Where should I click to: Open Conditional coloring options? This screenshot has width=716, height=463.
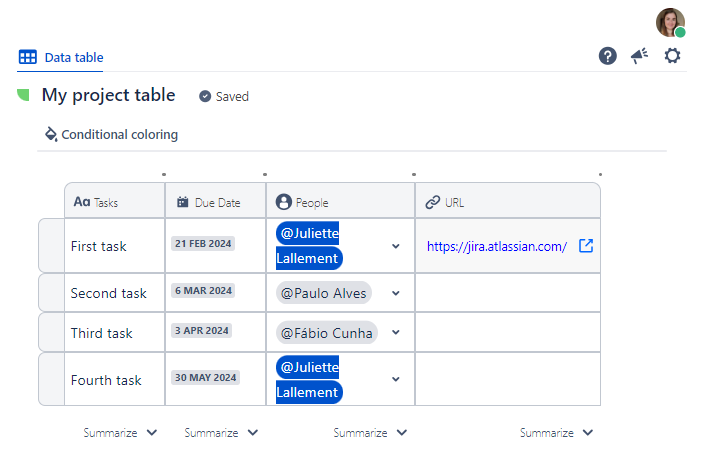click(x=111, y=134)
